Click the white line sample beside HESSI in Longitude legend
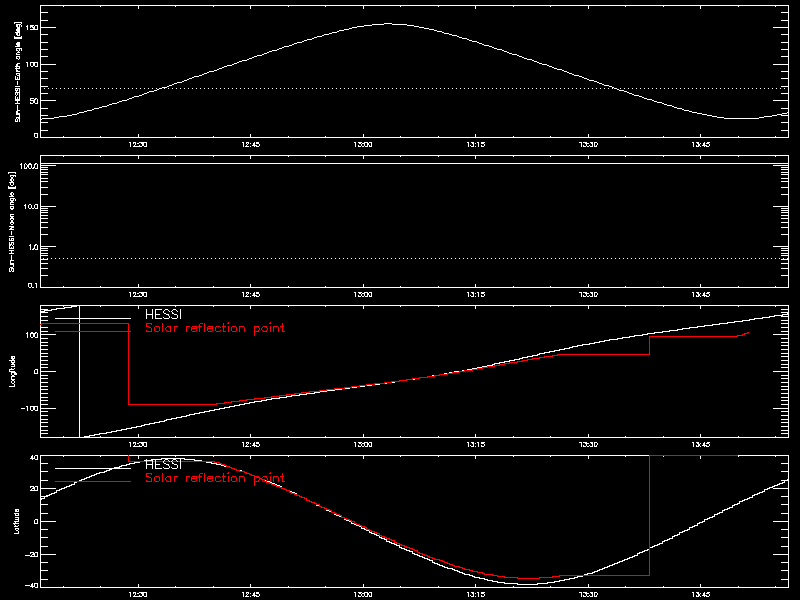The image size is (800, 600). point(93,318)
